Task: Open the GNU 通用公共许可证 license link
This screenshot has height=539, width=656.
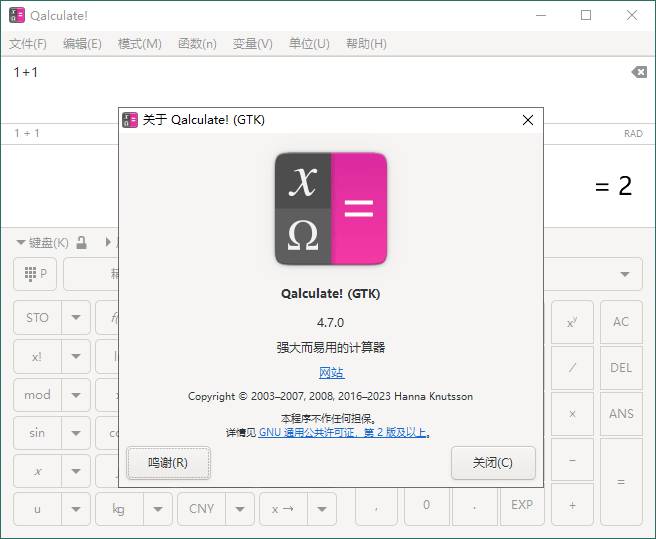Action: click(342, 432)
